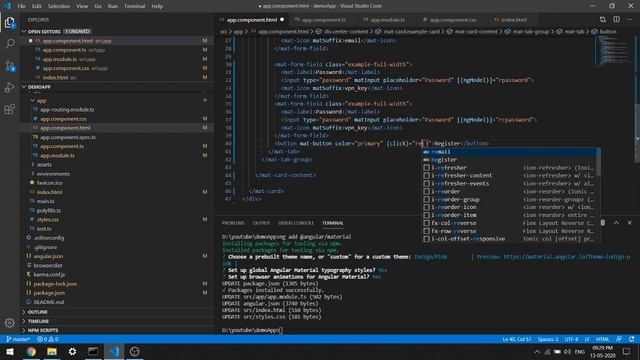Select the fx-col-reverse snippet suggestion
The height and width of the screenshot is (360, 640).
[x=509, y=223]
